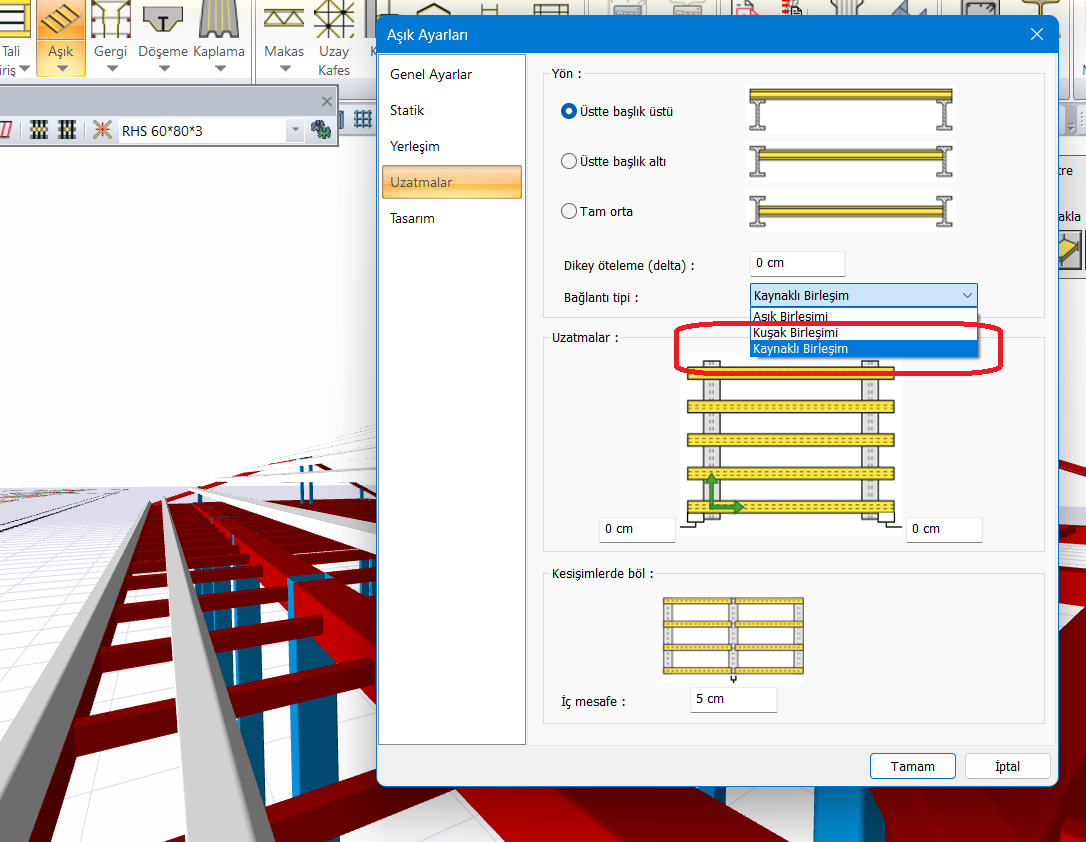Viewport: 1086px width, 842px height.
Task: Choose Aşık Birleşimi from the list
Action: coord(864,316)
